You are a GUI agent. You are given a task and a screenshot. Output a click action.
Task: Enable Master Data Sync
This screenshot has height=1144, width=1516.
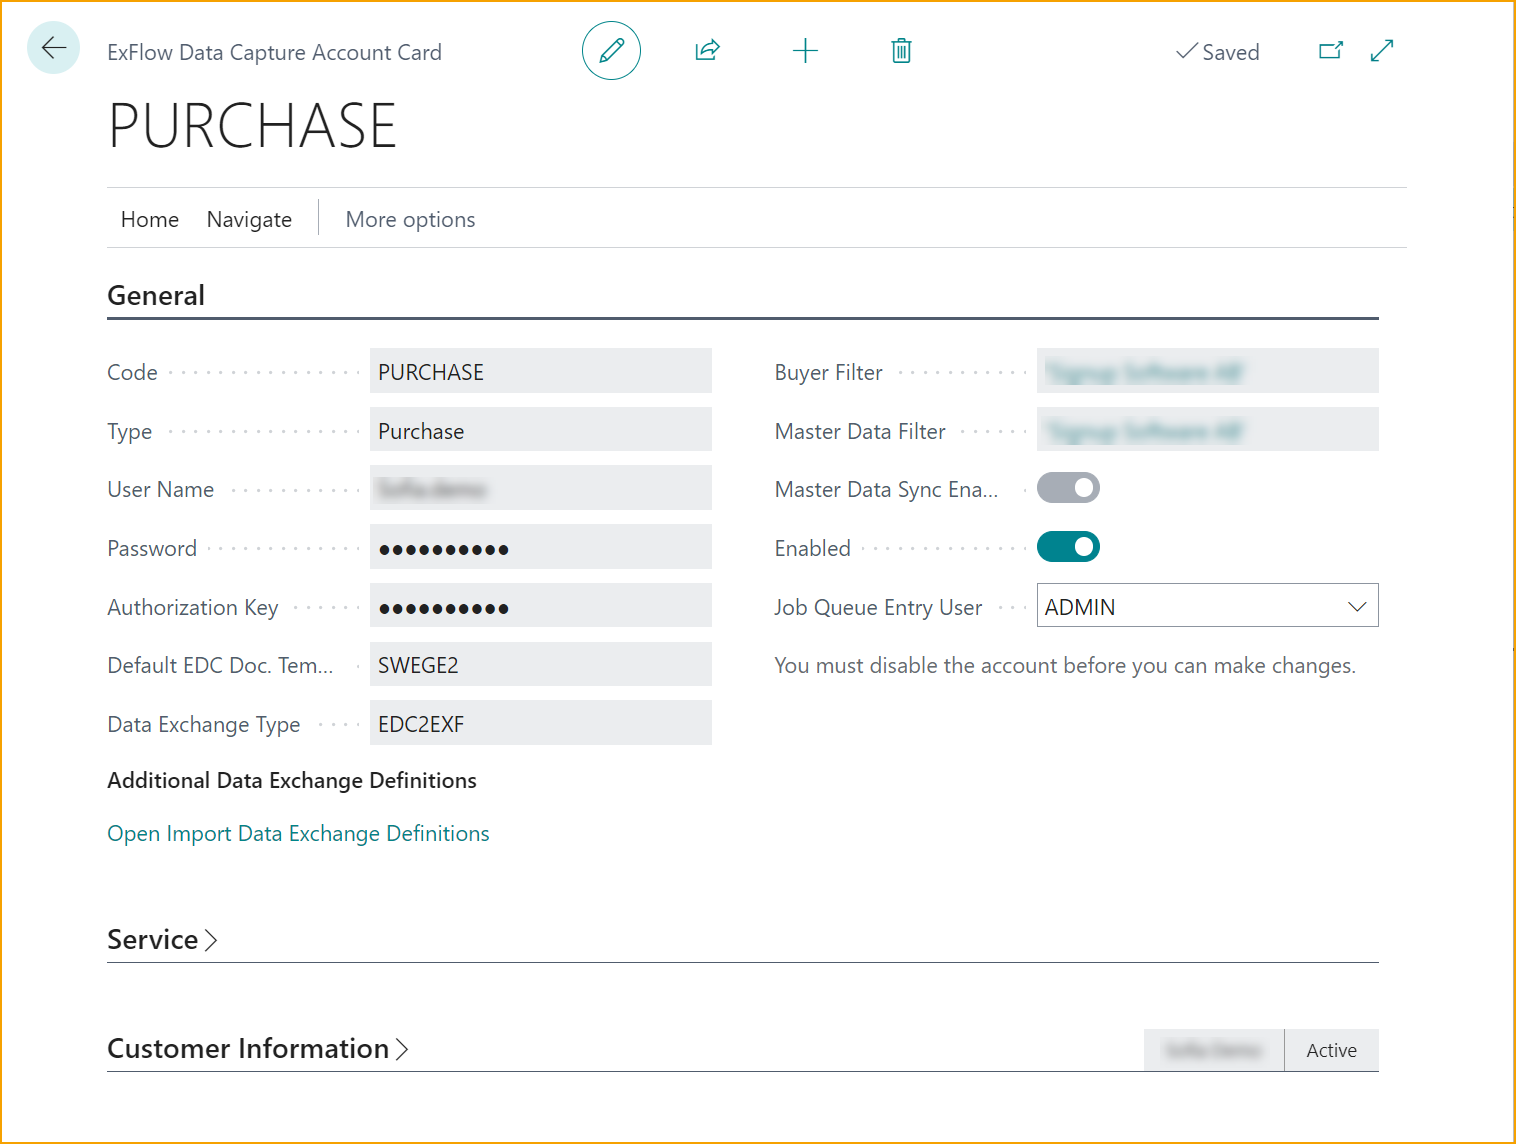1068,488
